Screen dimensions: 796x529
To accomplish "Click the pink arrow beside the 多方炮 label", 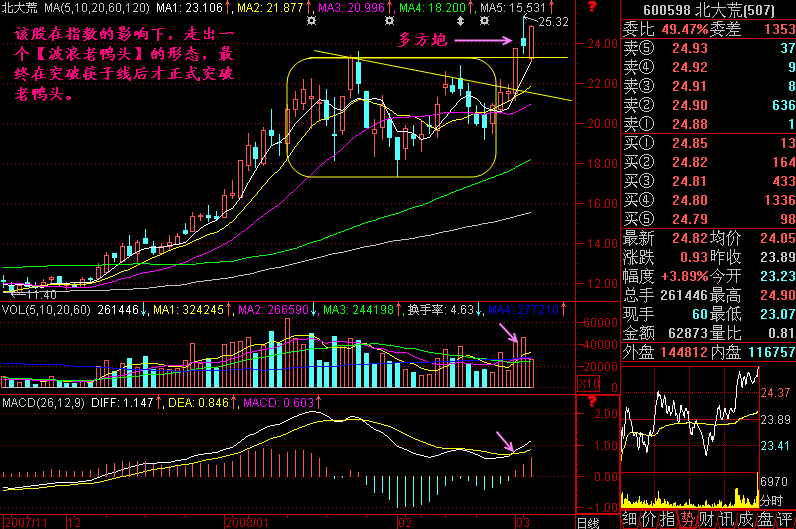I will point(484,42).
